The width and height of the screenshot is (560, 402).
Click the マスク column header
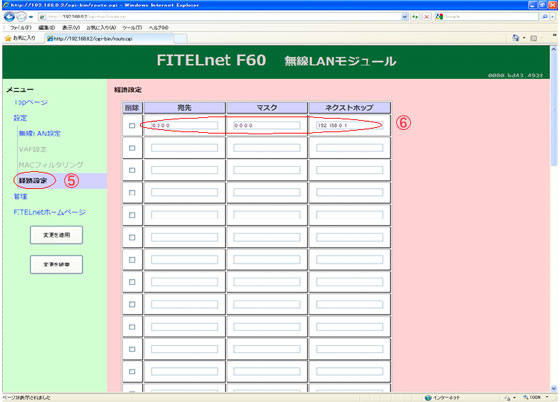(x=267, y=107)
